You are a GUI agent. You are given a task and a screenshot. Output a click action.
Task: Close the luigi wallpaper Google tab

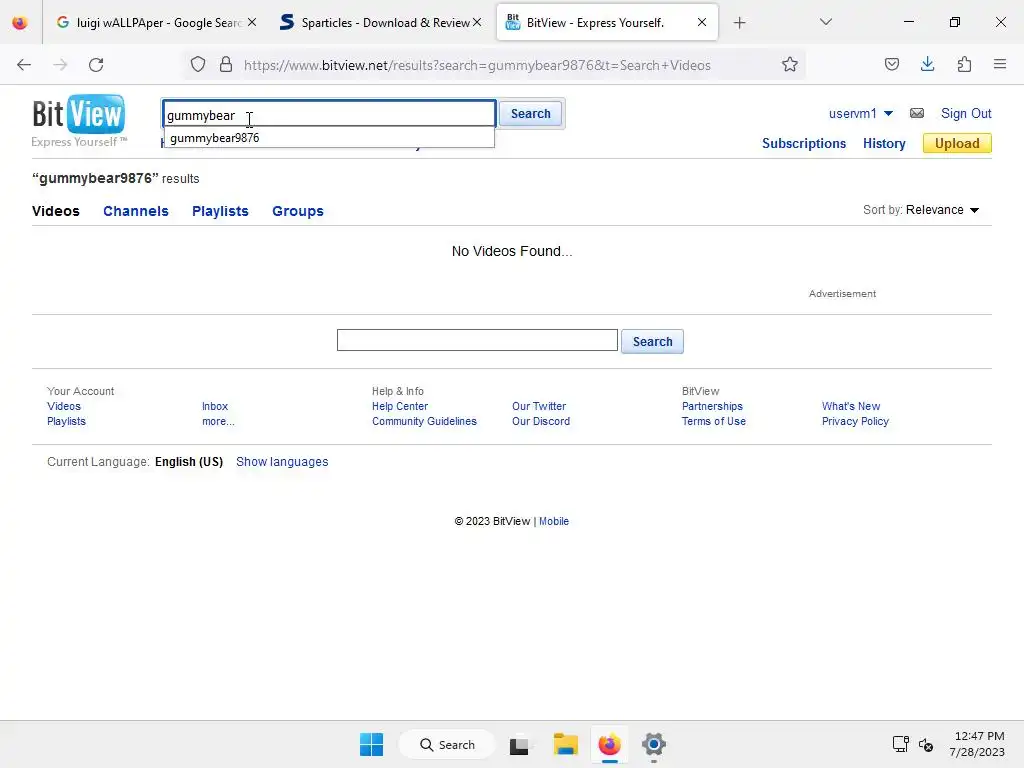252,22
